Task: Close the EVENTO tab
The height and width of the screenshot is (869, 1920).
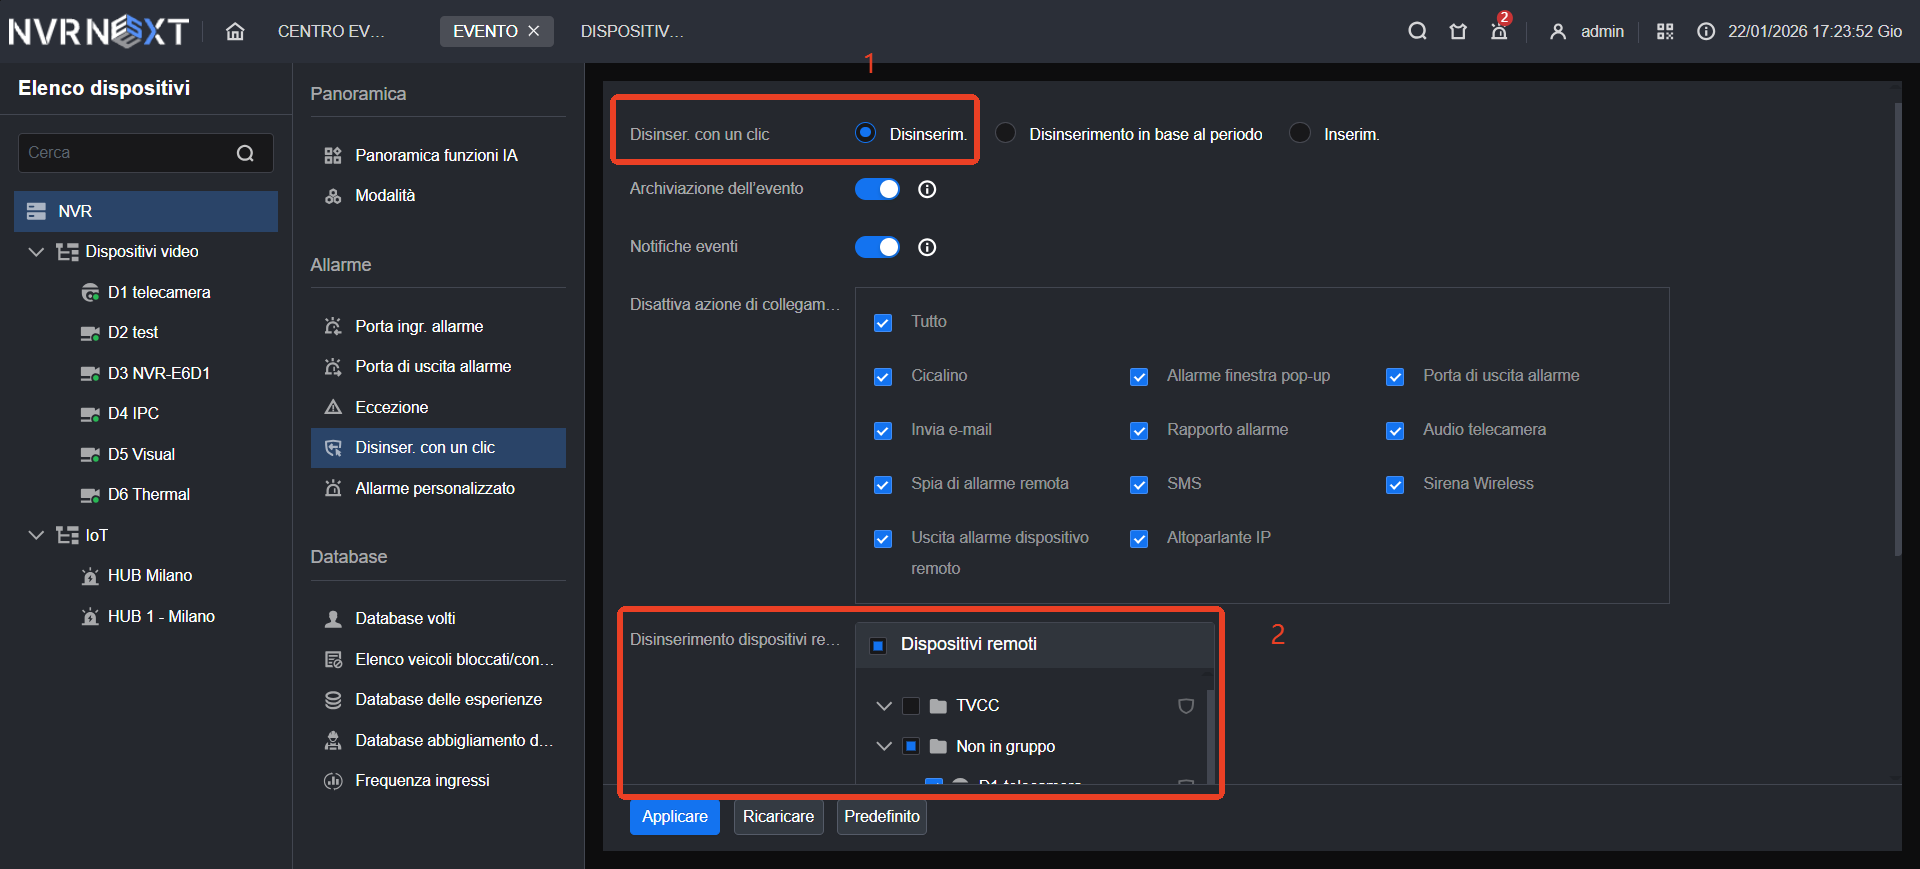Action: 534,31
